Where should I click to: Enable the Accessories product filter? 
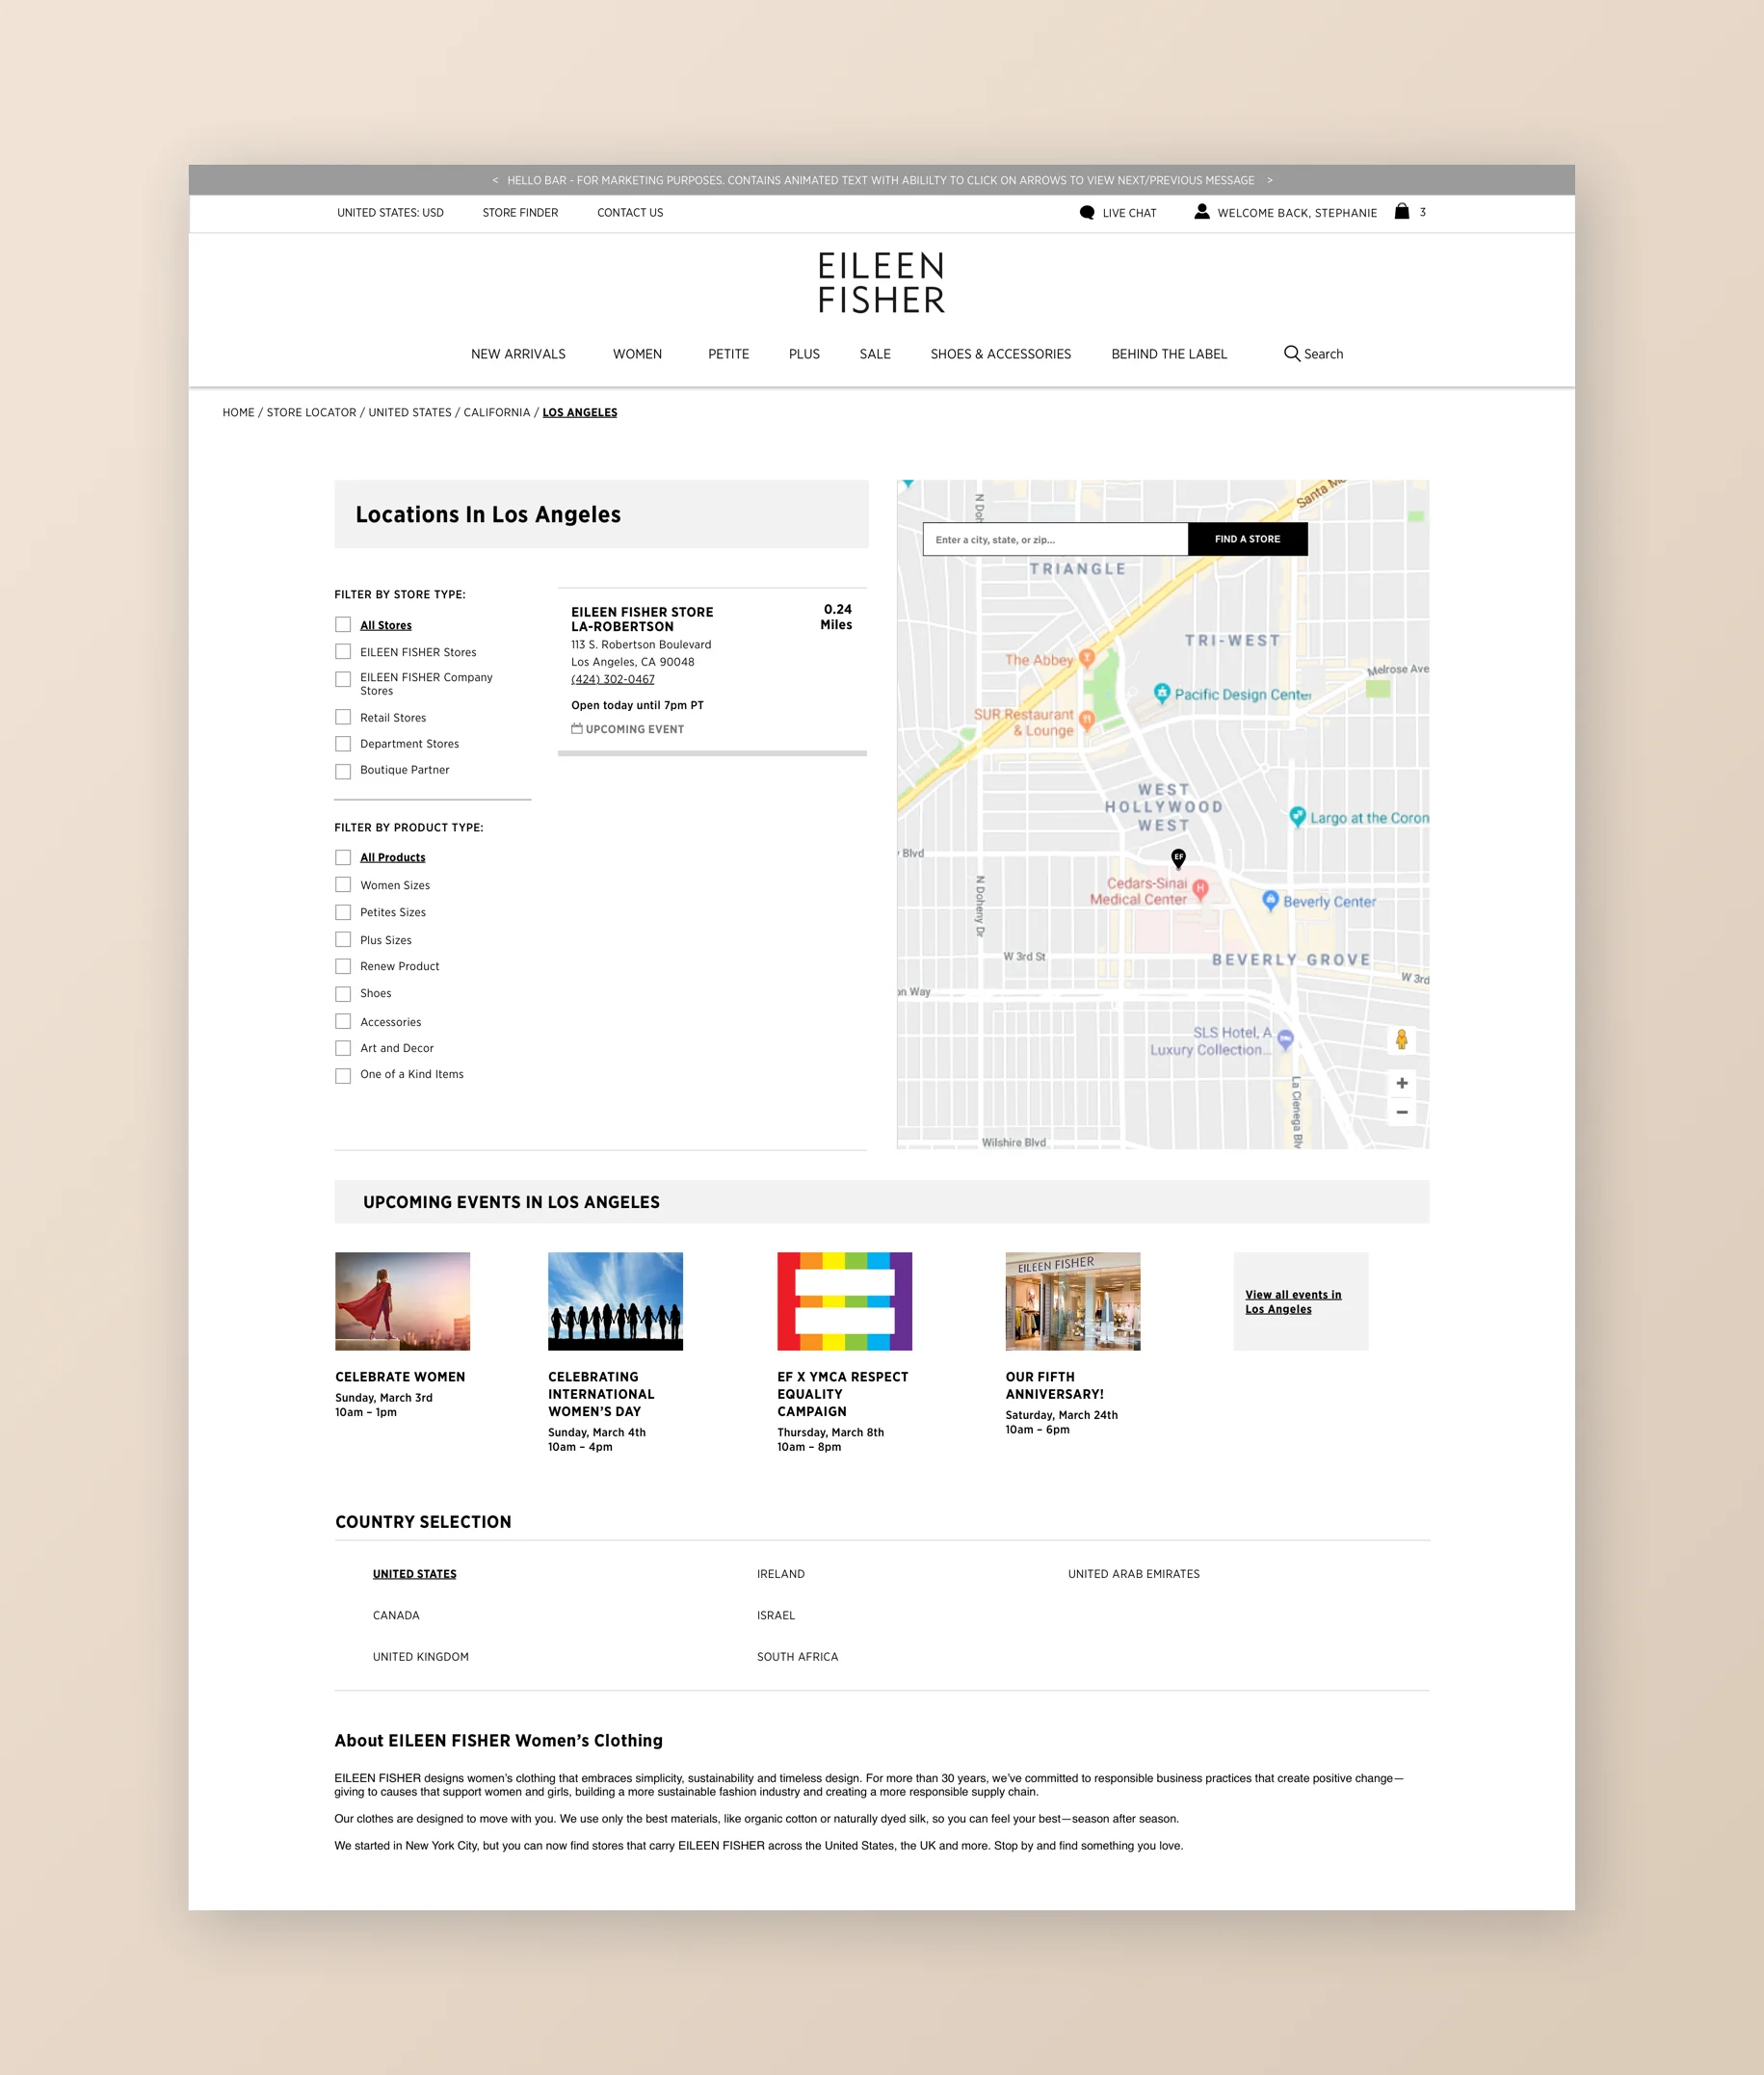(x=343, y=1022)
